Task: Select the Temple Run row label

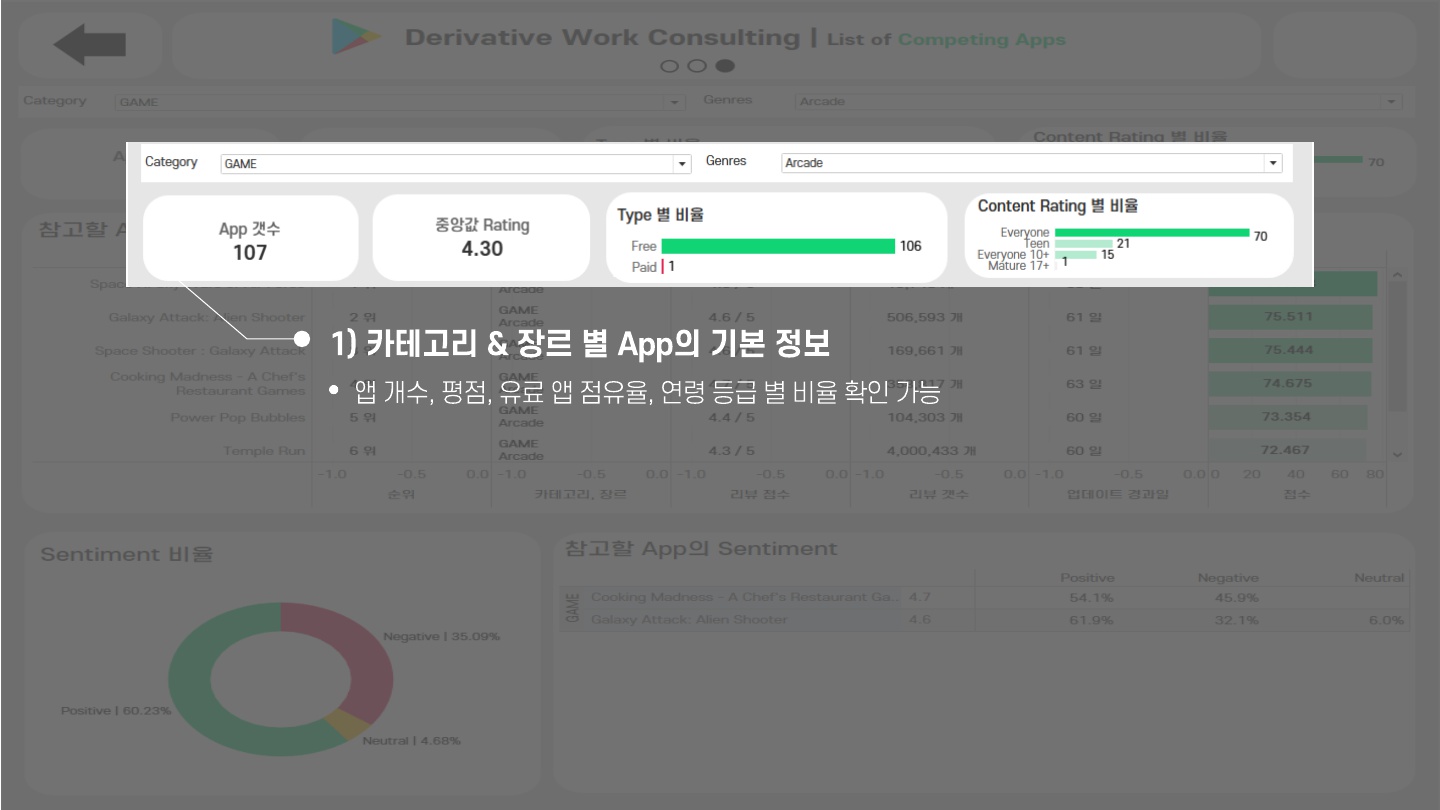Action: pyautogui.click(x=264, y=451)
